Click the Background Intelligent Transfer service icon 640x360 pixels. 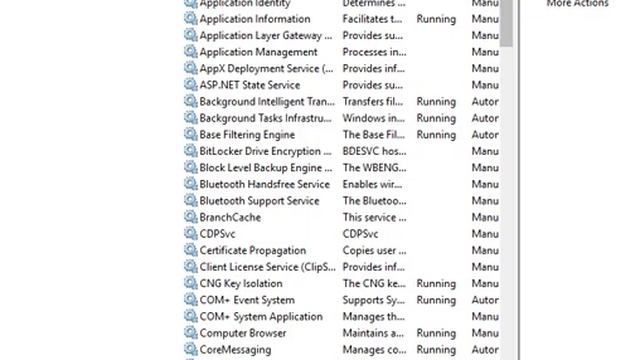click(x=191, y=101)
